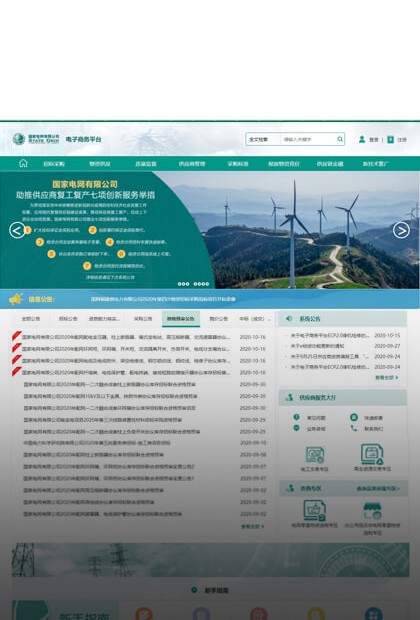Open the 10kV及以下金具 announcement

click(x=110, y=396)
